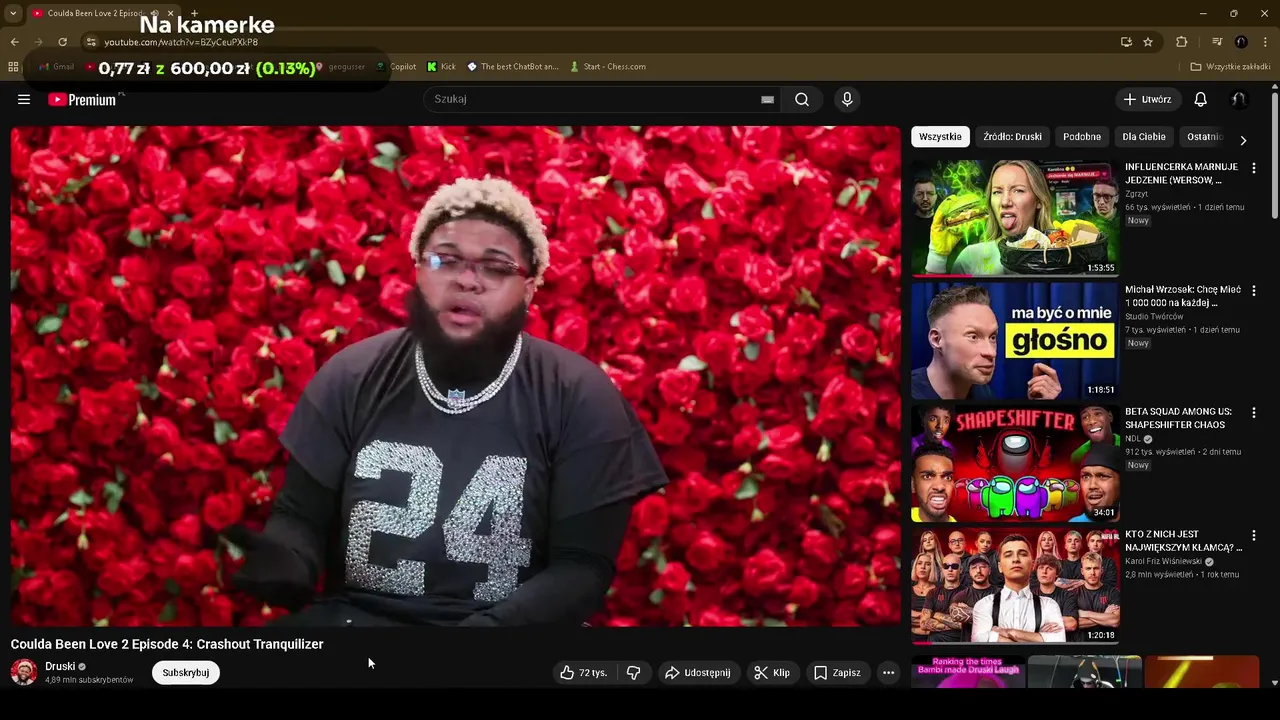1280x720 pixels.
Task: Click the magnifying glass search button
Action: pyautogui.click(x=802, y=99)
